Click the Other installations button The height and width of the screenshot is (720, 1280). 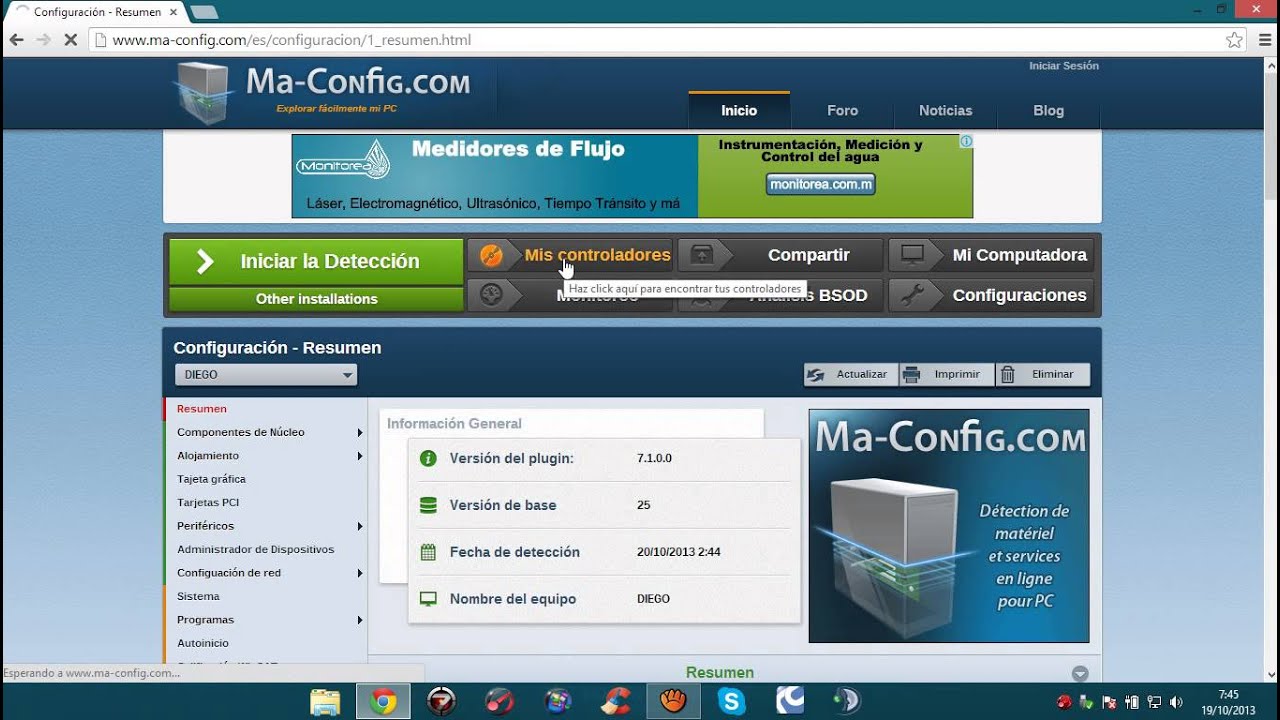coord(316,299)
